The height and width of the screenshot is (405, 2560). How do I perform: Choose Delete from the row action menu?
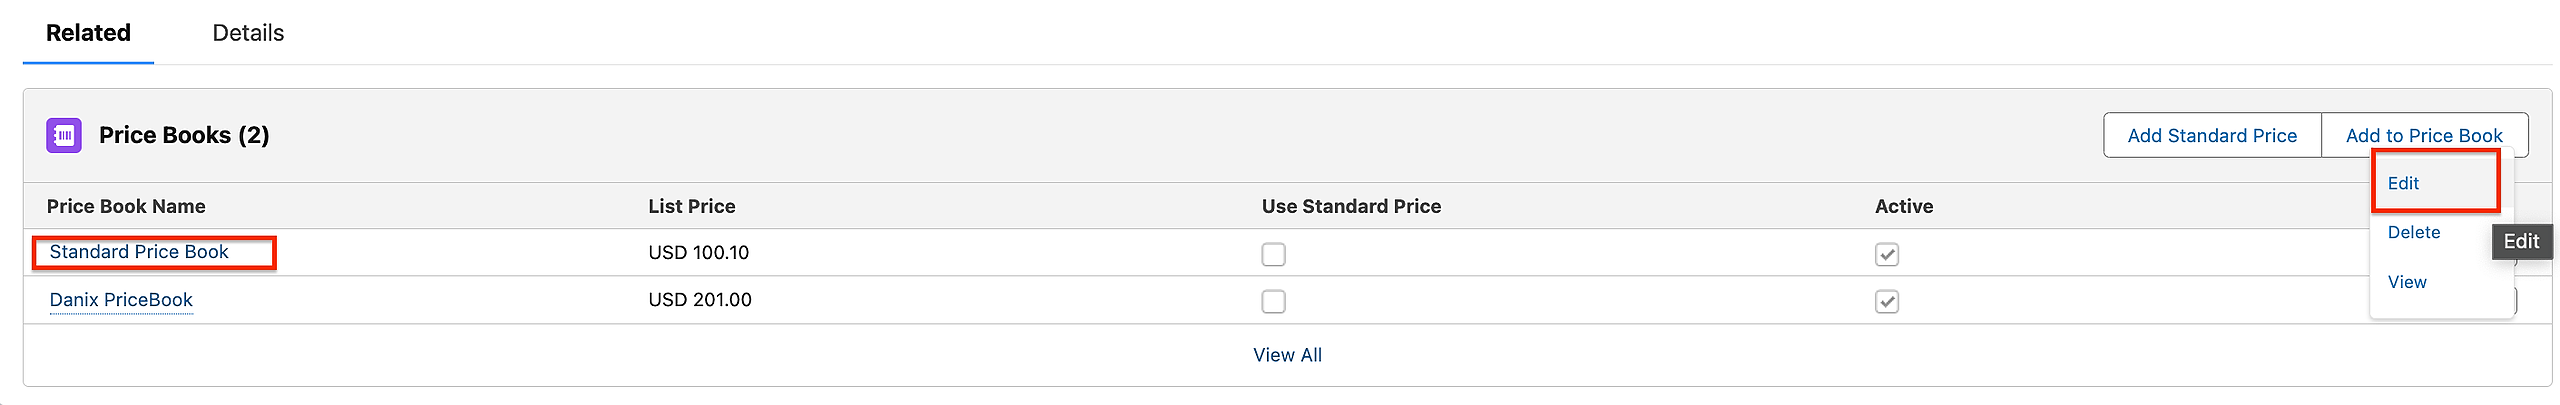(x=2413, y=232)
